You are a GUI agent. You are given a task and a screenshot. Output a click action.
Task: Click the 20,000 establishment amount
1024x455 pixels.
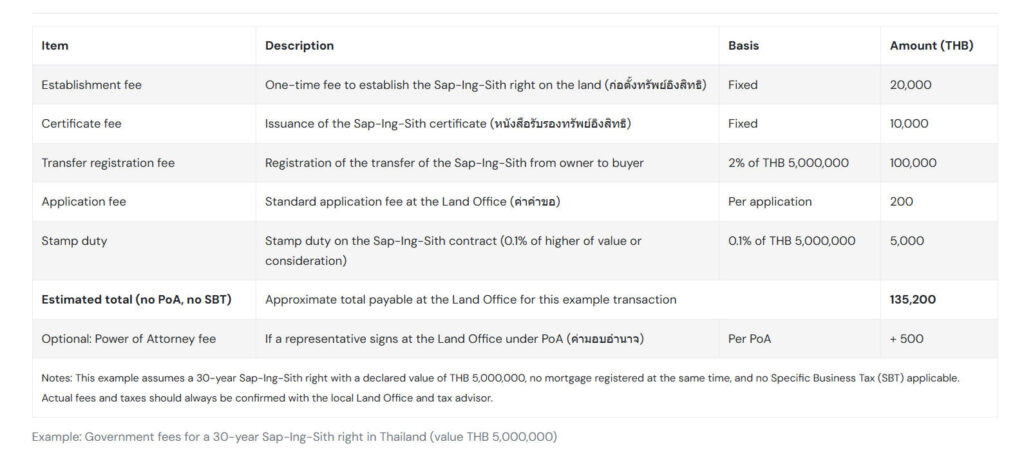click(910, 85)
